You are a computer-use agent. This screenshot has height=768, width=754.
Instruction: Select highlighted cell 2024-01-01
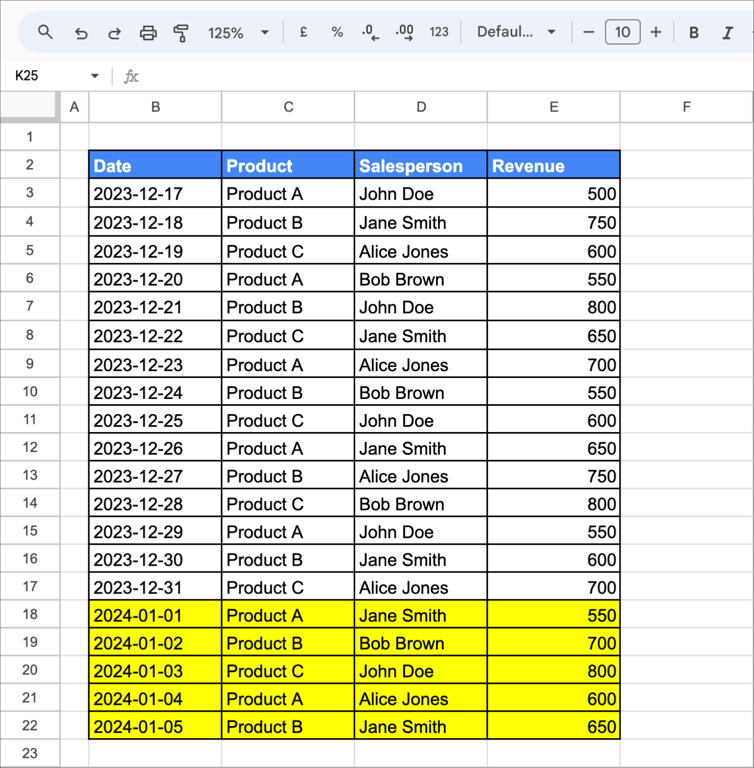(155, 615)
